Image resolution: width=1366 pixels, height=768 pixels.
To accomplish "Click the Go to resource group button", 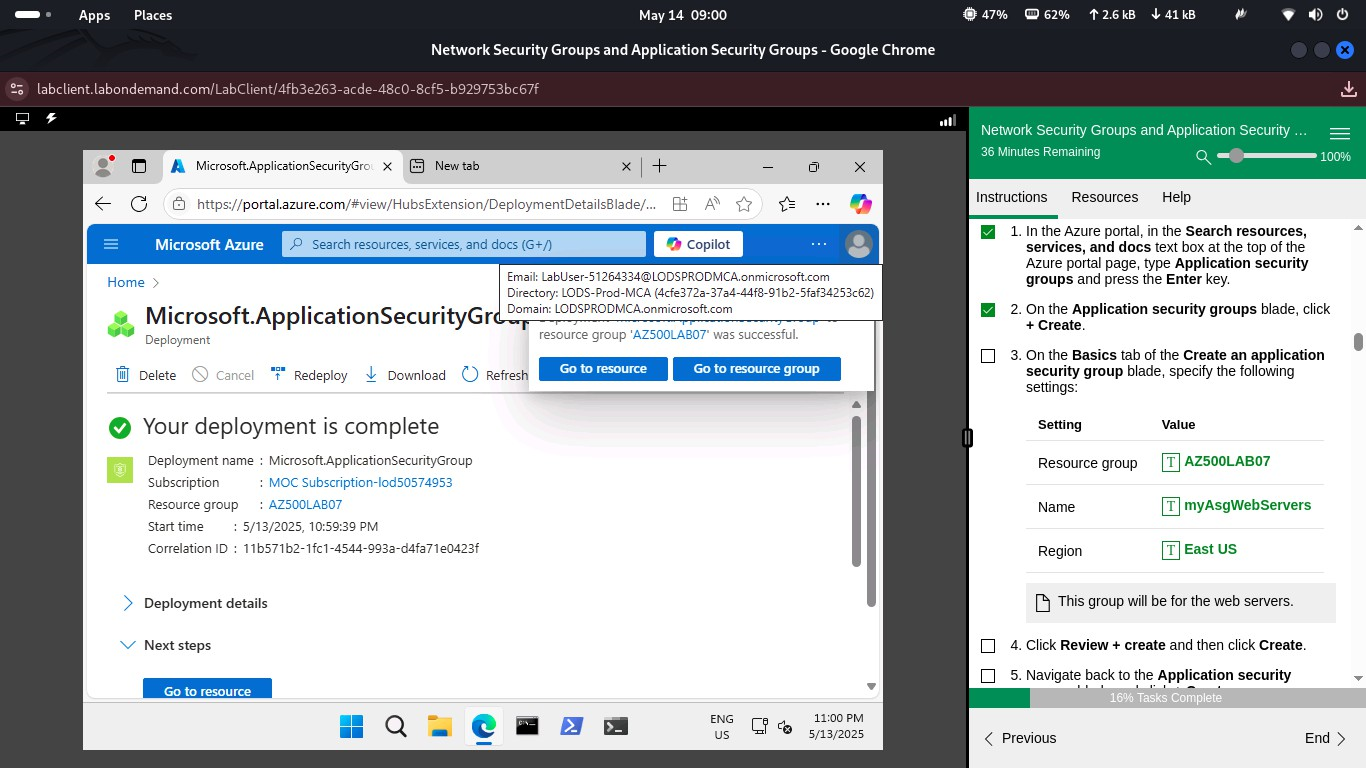I will coord(756,369).
